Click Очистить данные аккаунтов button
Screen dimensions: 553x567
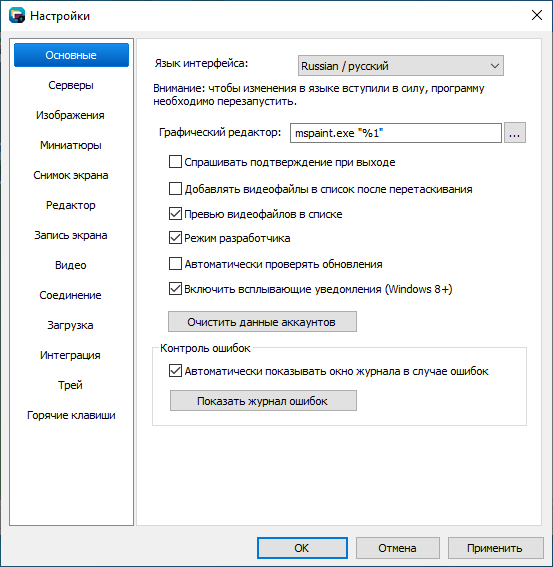tap(262, 321)
